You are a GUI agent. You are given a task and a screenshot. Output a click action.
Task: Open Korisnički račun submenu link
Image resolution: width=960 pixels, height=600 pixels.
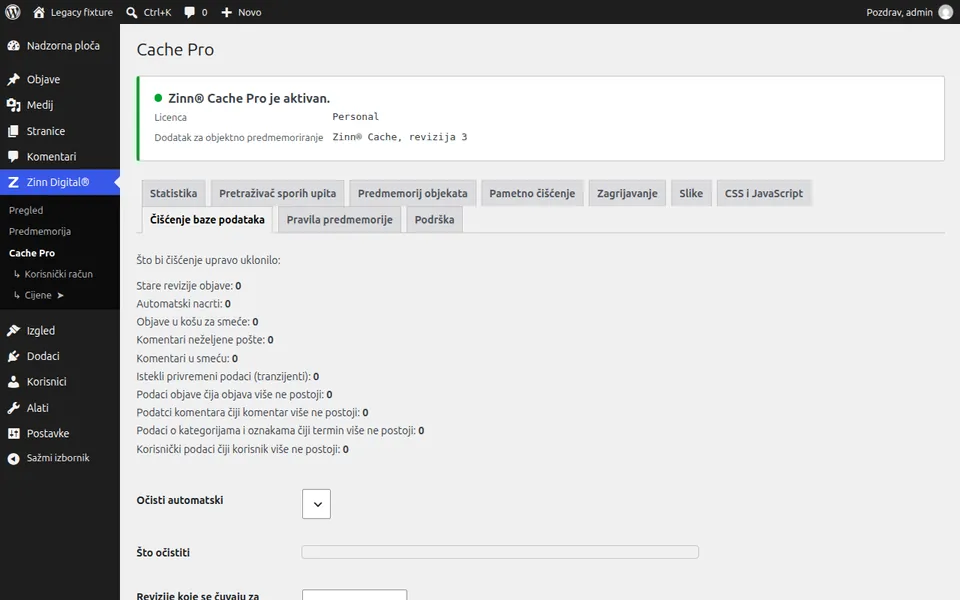coord(59,274)
